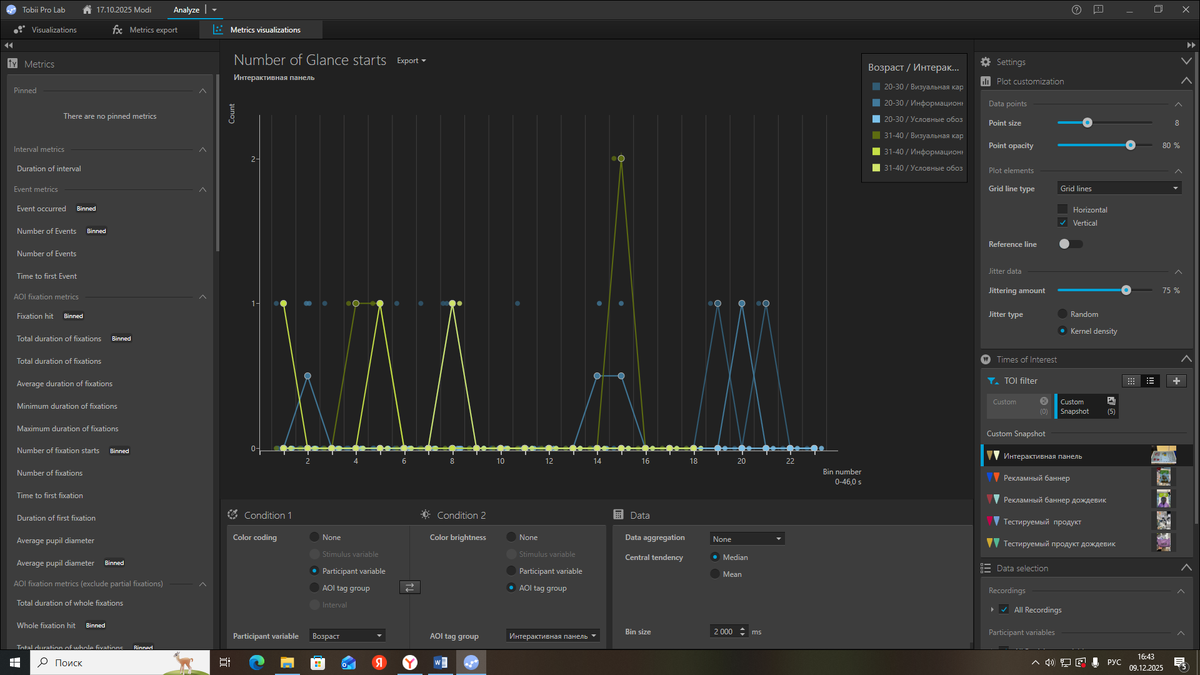Select AOI tag group for Color coding

point(315,588)
